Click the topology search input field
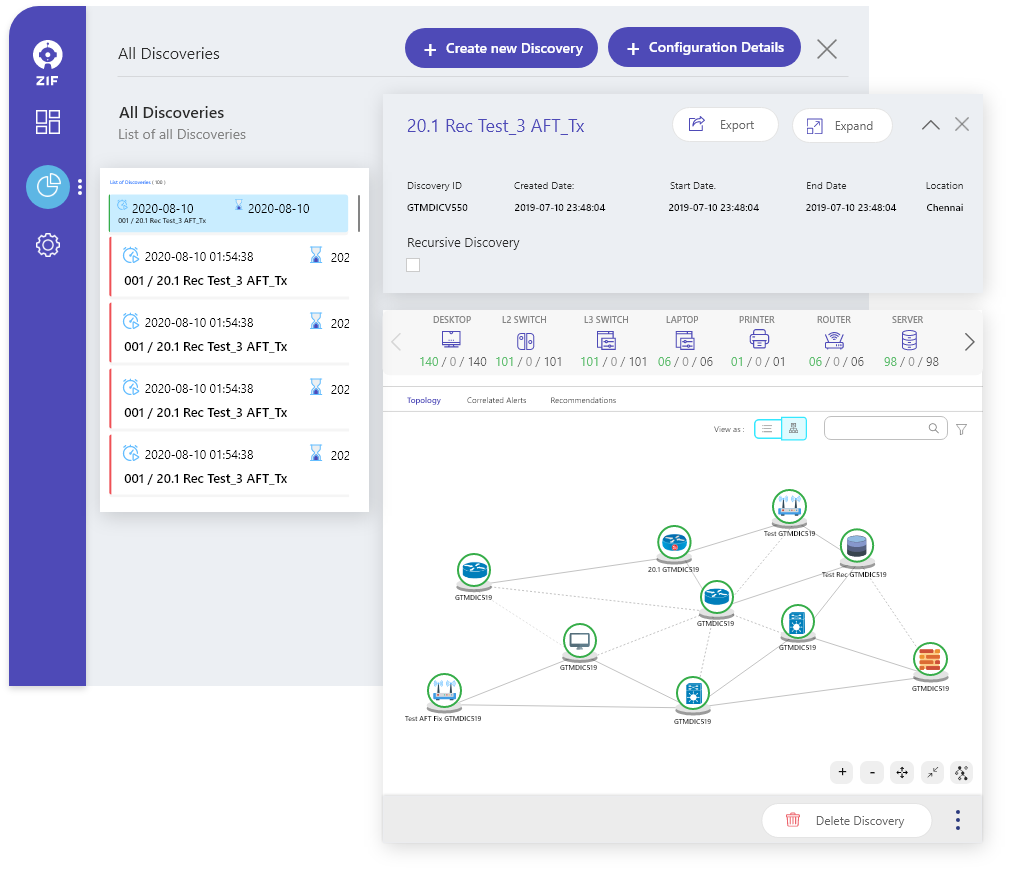Viewport: 1015px width, 877px height. [x=875, y=428]
